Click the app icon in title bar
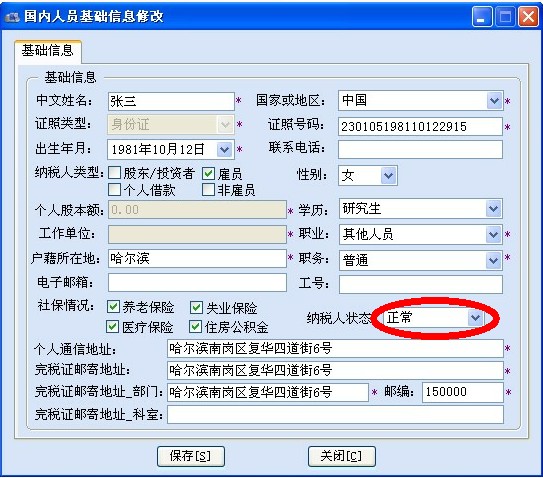 click(12, 17)
